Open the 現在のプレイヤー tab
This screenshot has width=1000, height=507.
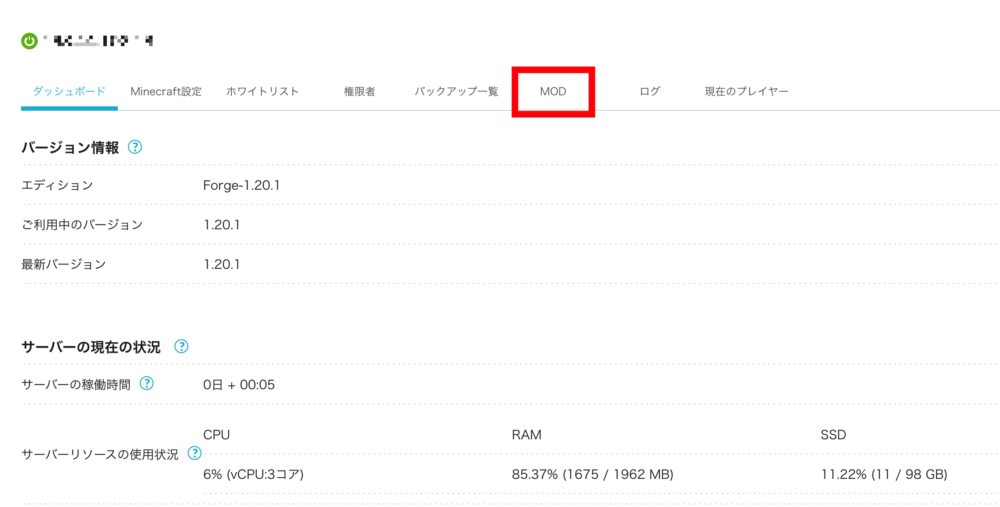tap(747, 92)
